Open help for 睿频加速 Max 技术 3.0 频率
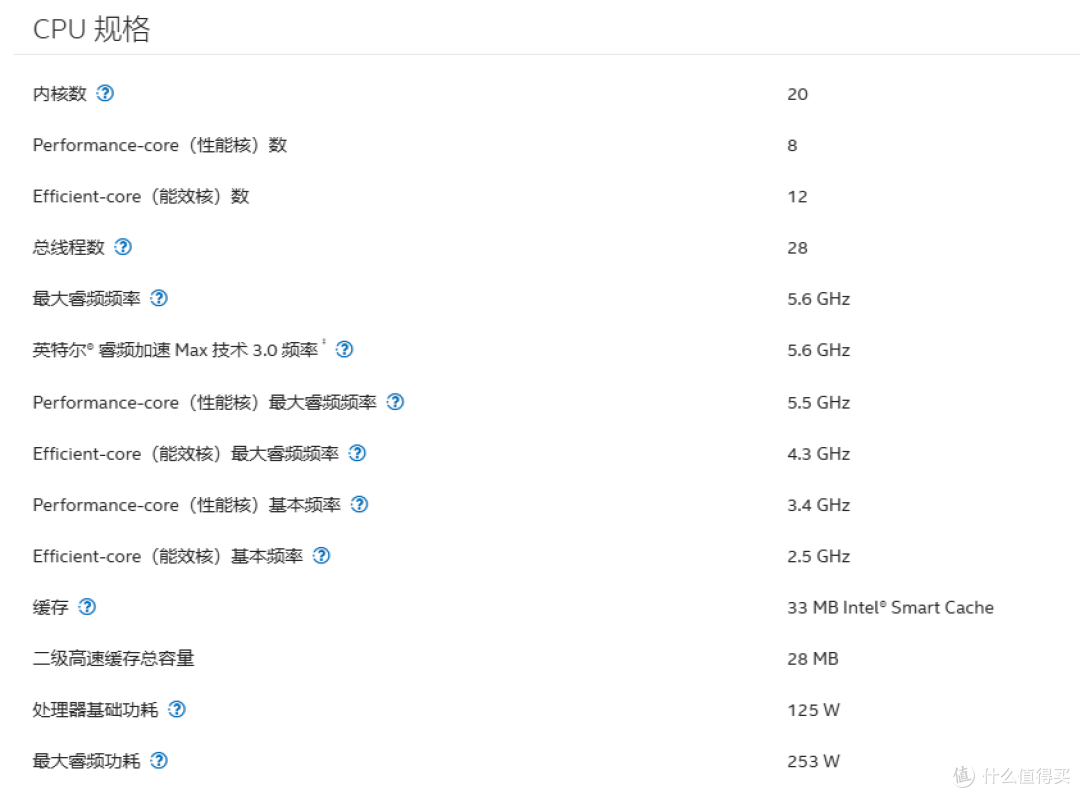This screenshot has width=1080, height=798. [344, 349]
